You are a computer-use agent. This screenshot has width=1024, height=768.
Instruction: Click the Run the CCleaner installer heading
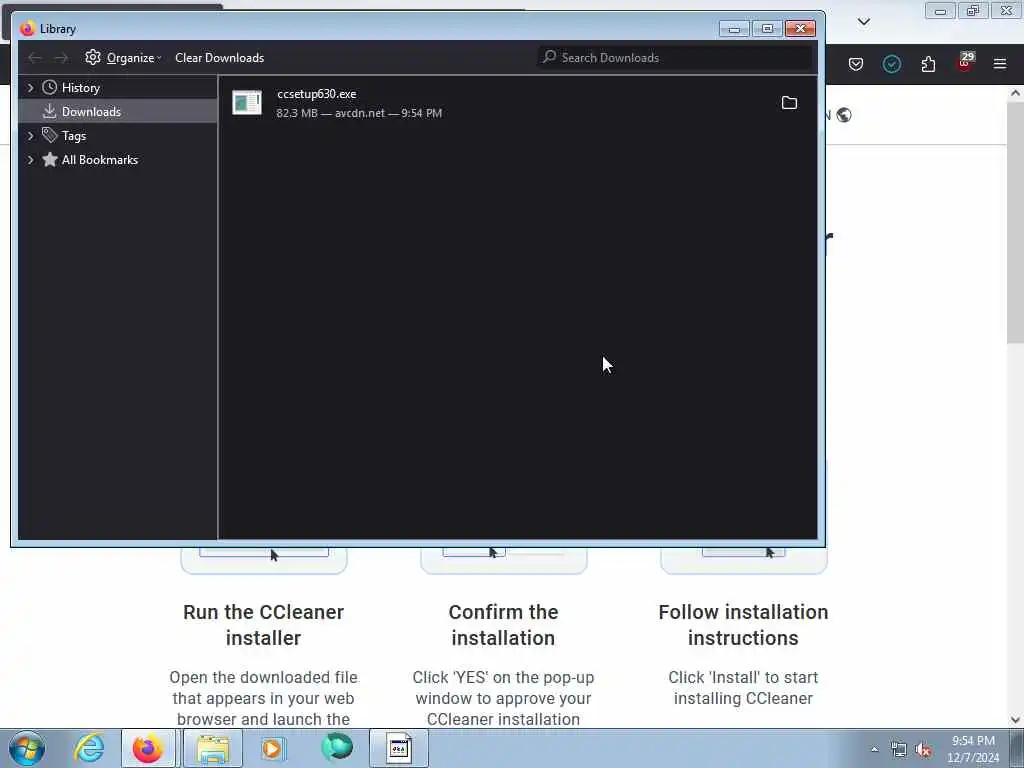pos(263,624)
